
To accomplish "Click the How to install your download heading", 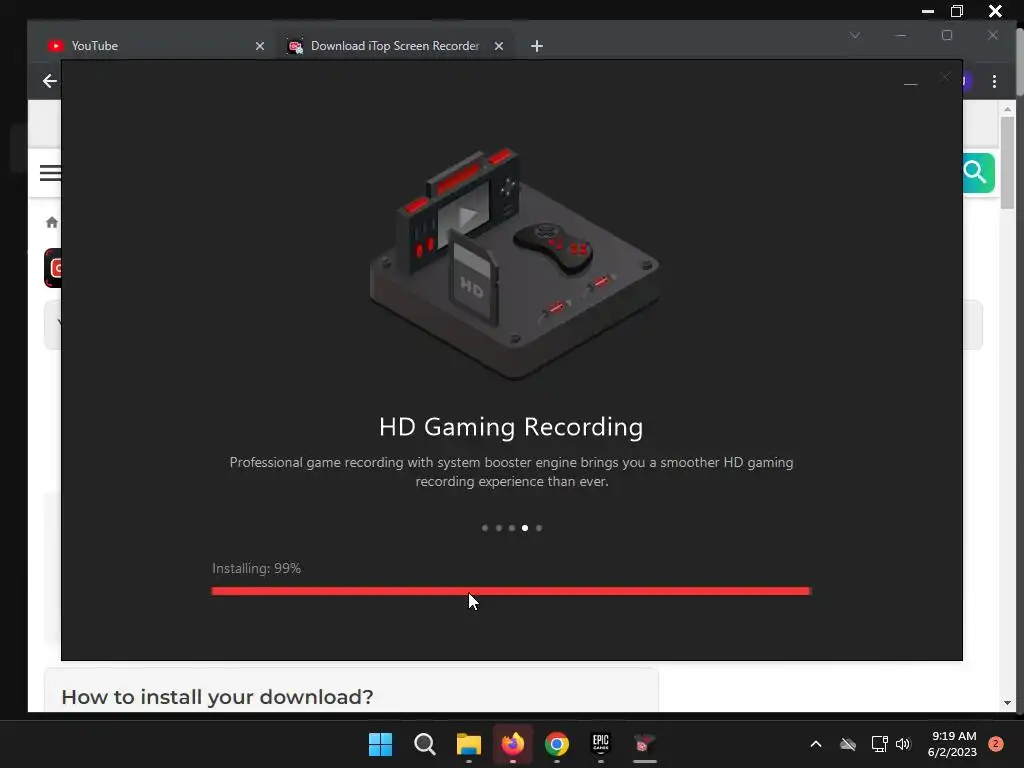I will click(217, 697).
